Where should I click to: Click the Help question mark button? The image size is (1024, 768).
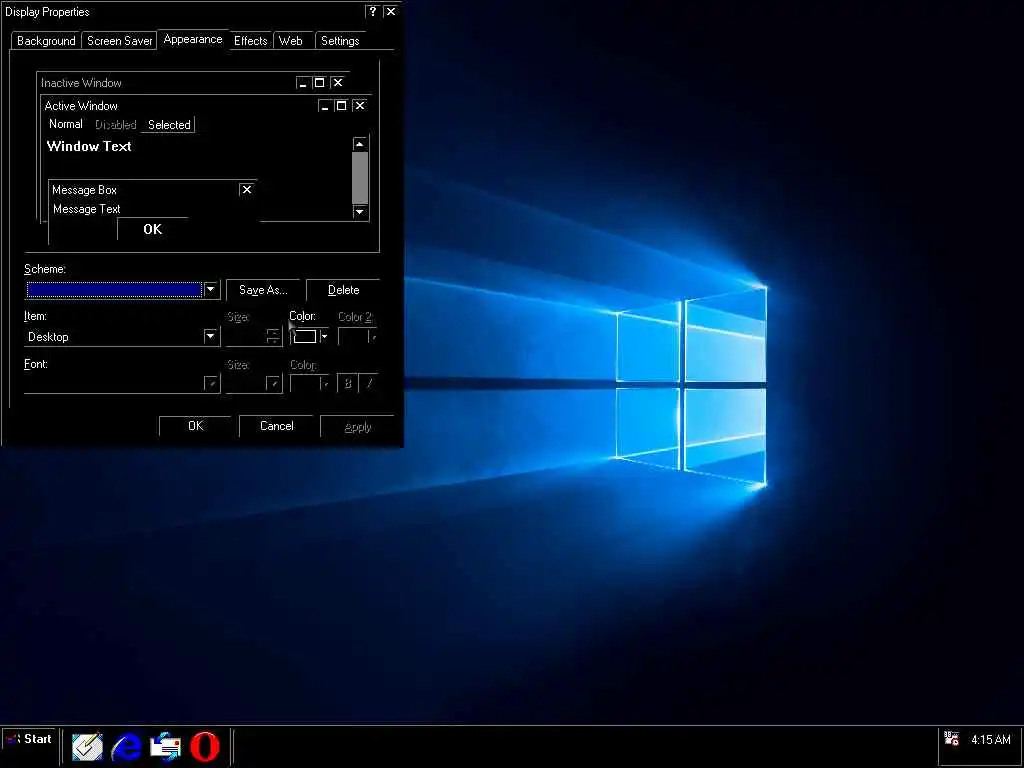[372, 12]
